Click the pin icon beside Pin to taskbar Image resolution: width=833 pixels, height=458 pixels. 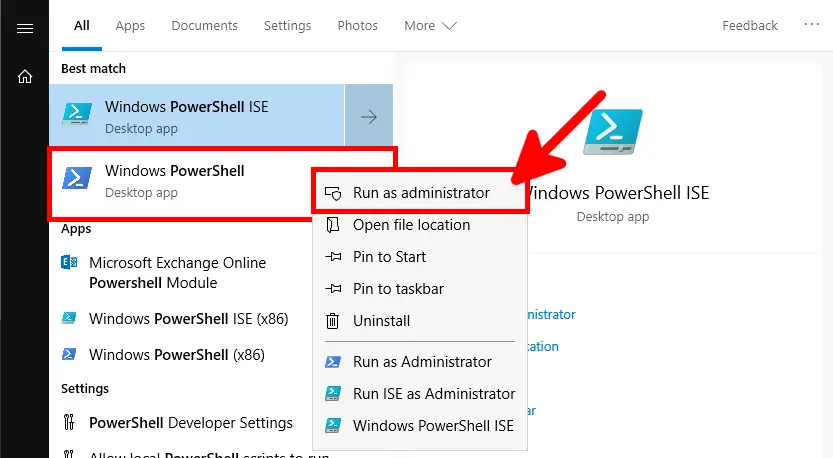coord(333,289)
